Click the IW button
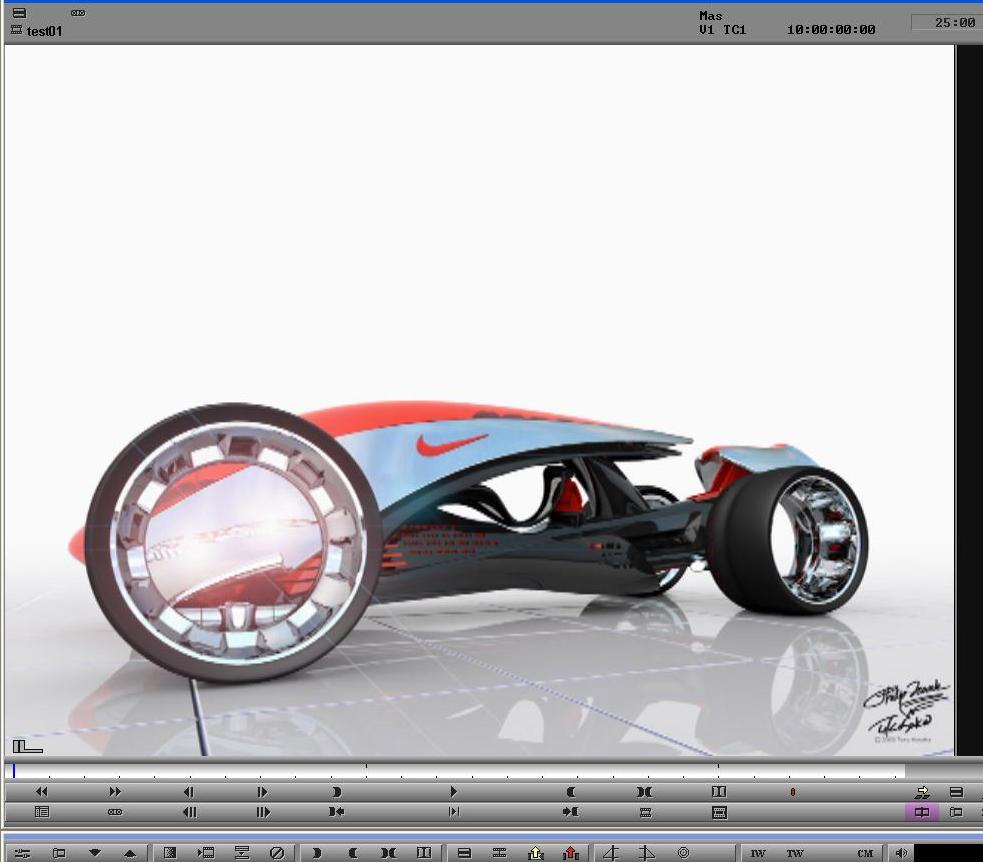The width and height of the screenshot is (983, 863). [x=758, y=854]
